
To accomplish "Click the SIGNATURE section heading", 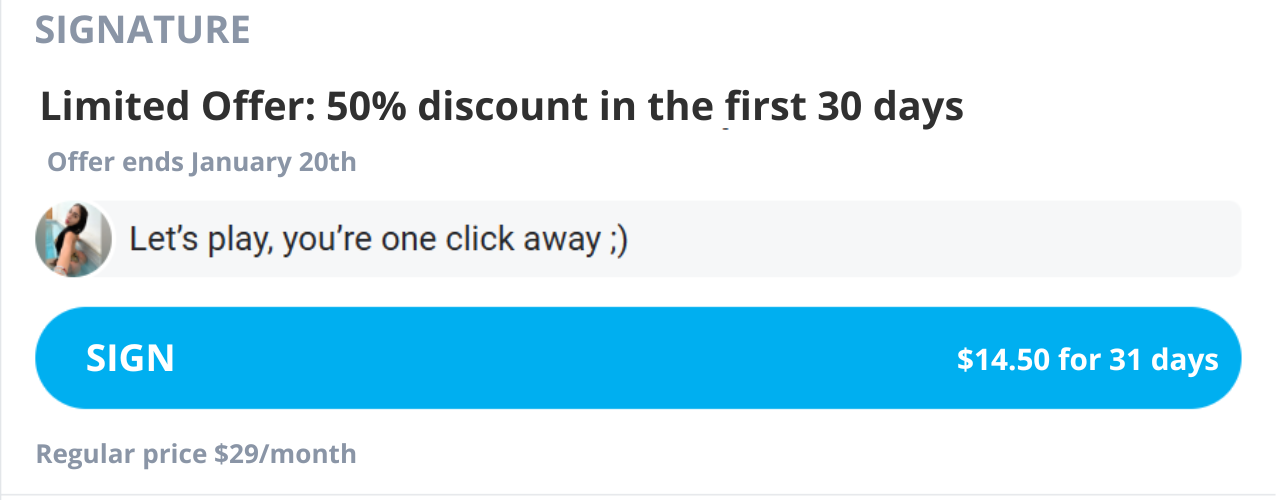I will click(x=142, y=29).
